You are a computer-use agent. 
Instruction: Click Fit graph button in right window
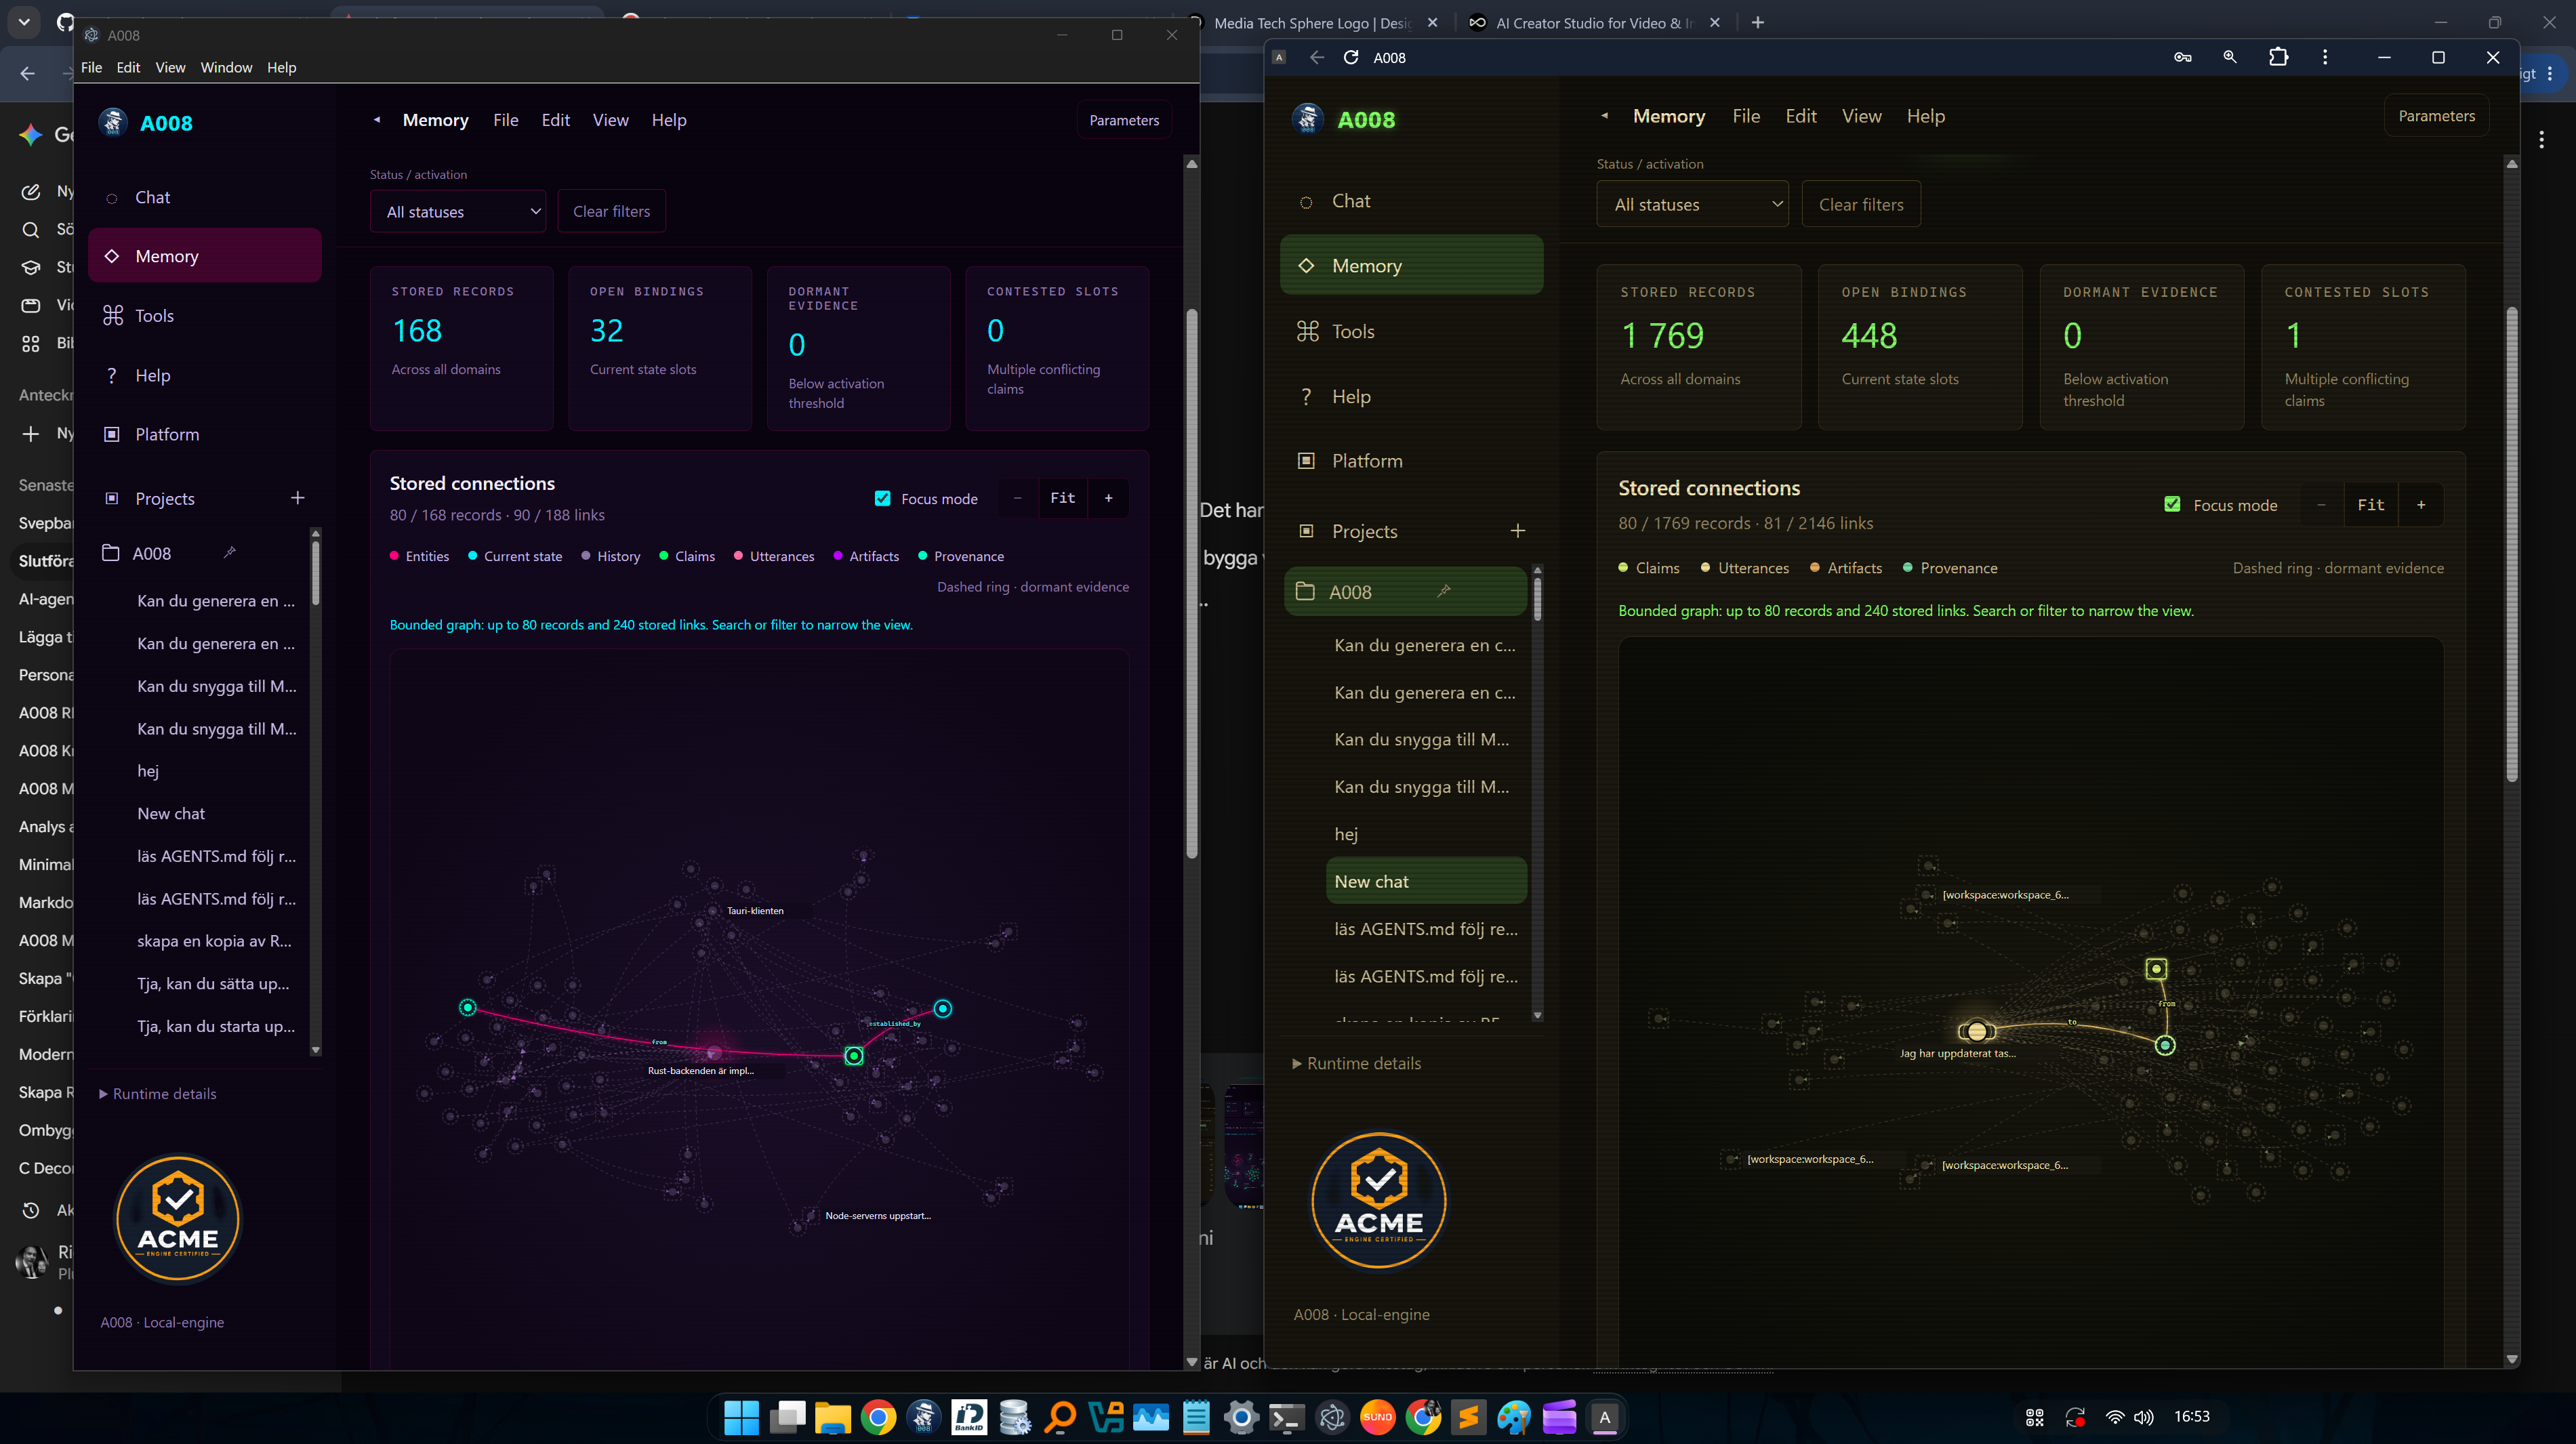2370,504
